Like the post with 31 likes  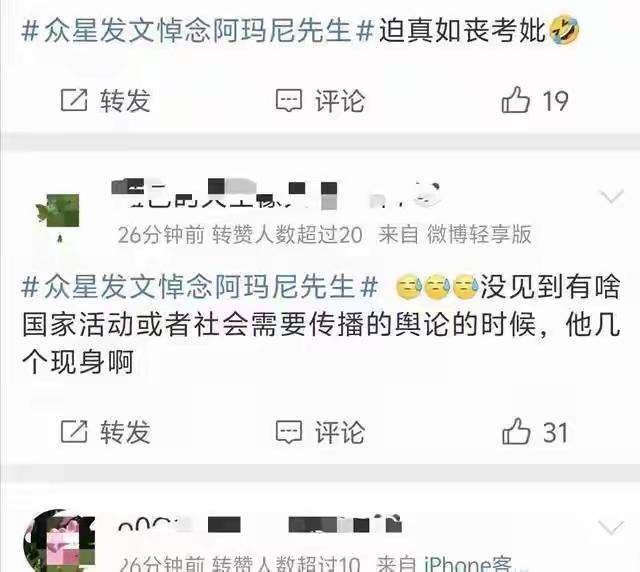516,431
